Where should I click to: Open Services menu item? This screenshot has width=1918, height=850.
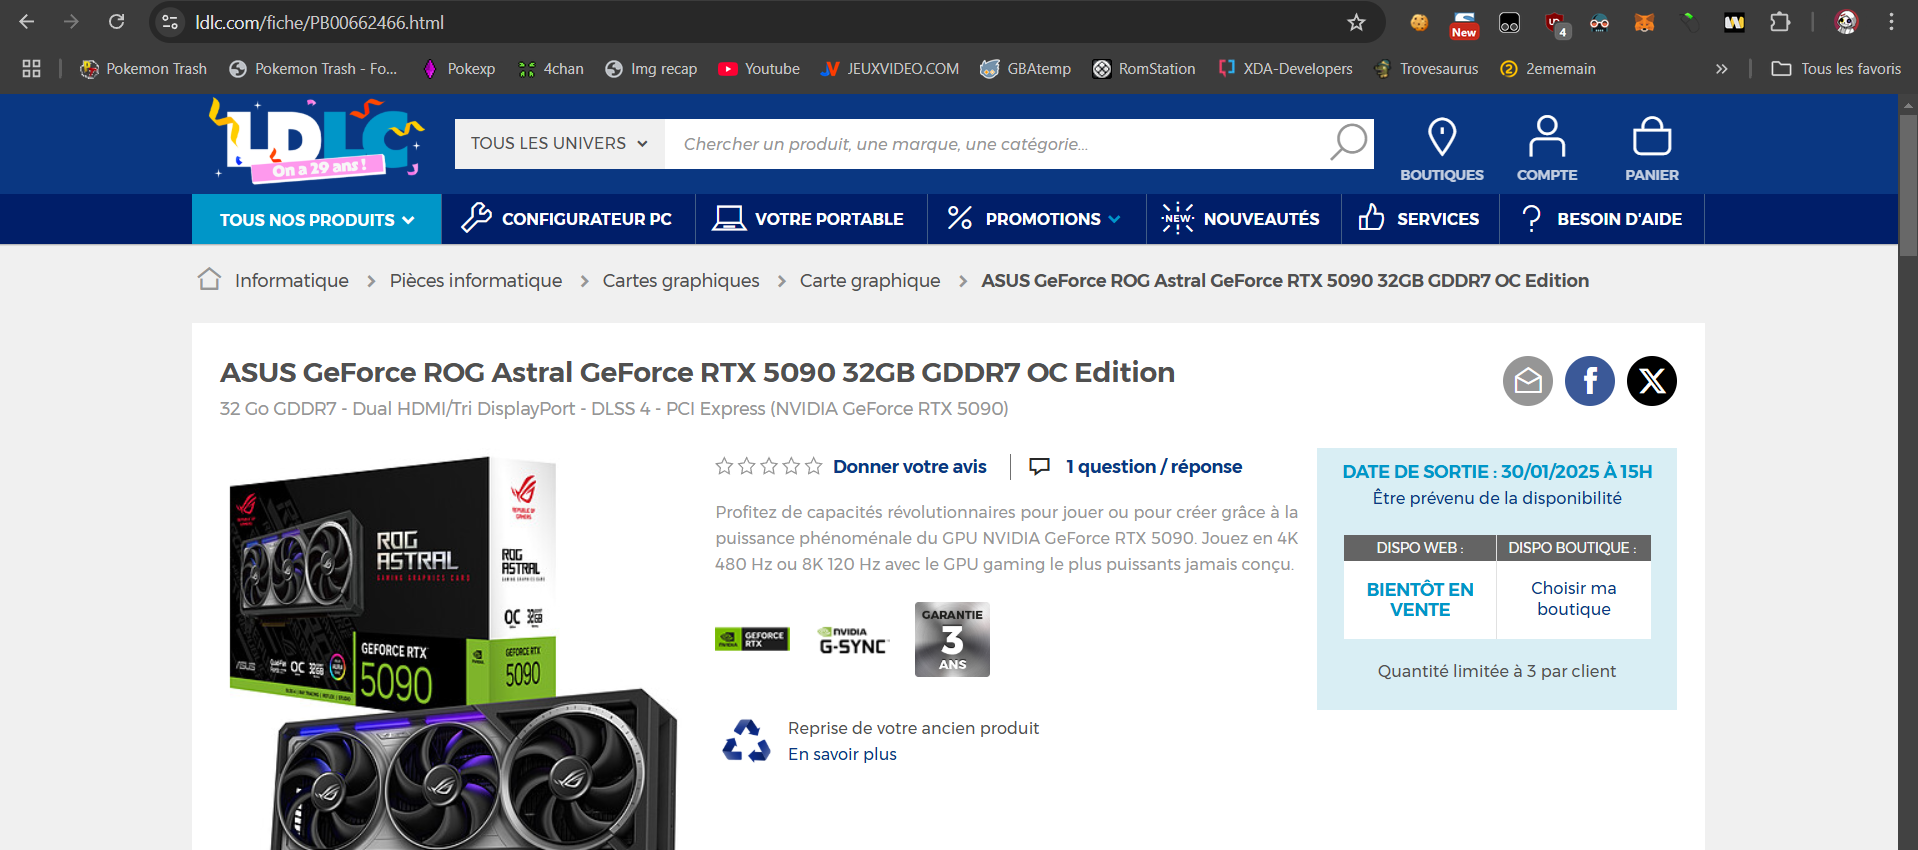coord(1419,218)
